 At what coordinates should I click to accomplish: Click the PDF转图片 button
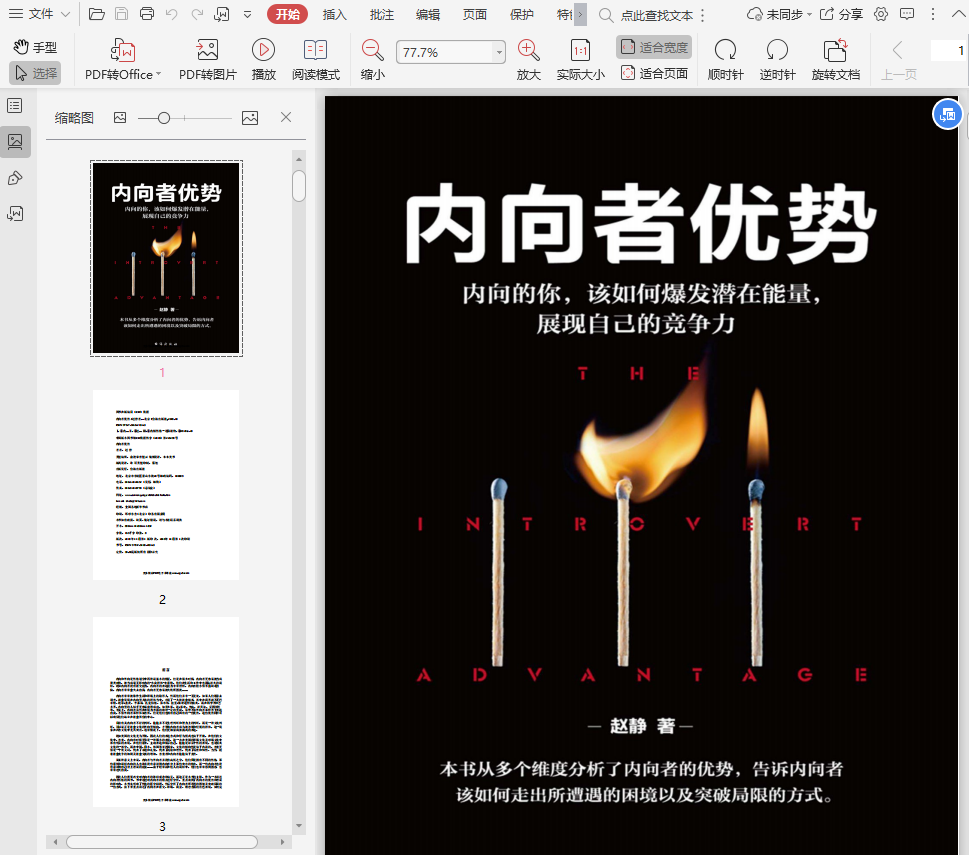click(208, 59)
